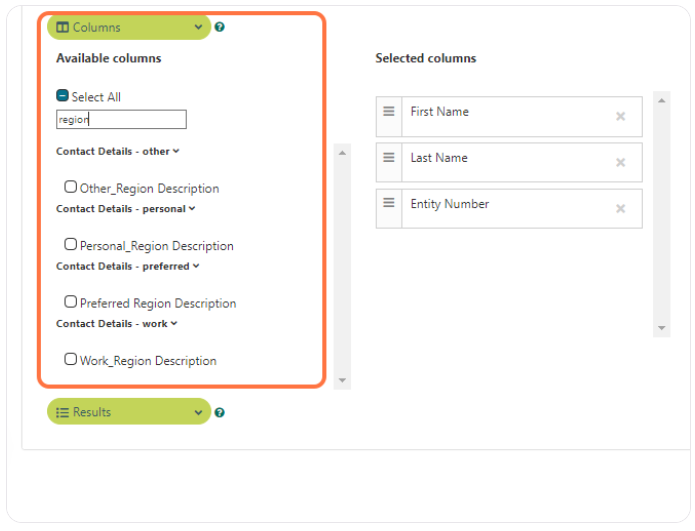The height and width of the screenshot is (531, 695).
Task: Enable Preferred Region Description checkbox
Action: click(70, 301)
